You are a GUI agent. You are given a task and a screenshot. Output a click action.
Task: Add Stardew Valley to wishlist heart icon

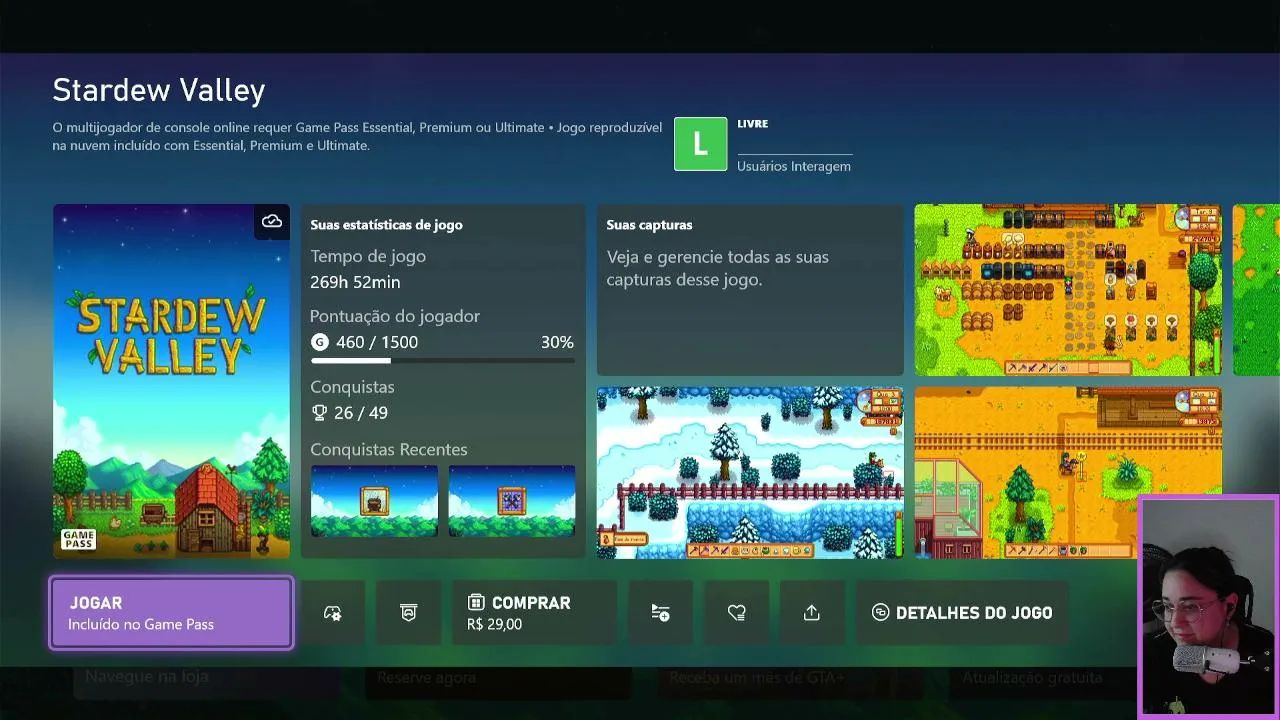click(737, 613)
